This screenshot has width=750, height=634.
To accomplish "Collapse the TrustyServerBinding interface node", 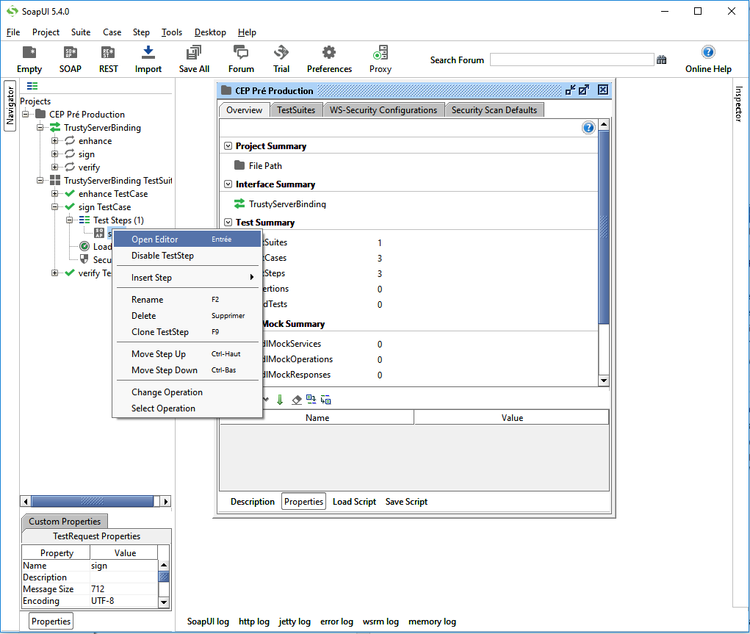I will point(40,128).
